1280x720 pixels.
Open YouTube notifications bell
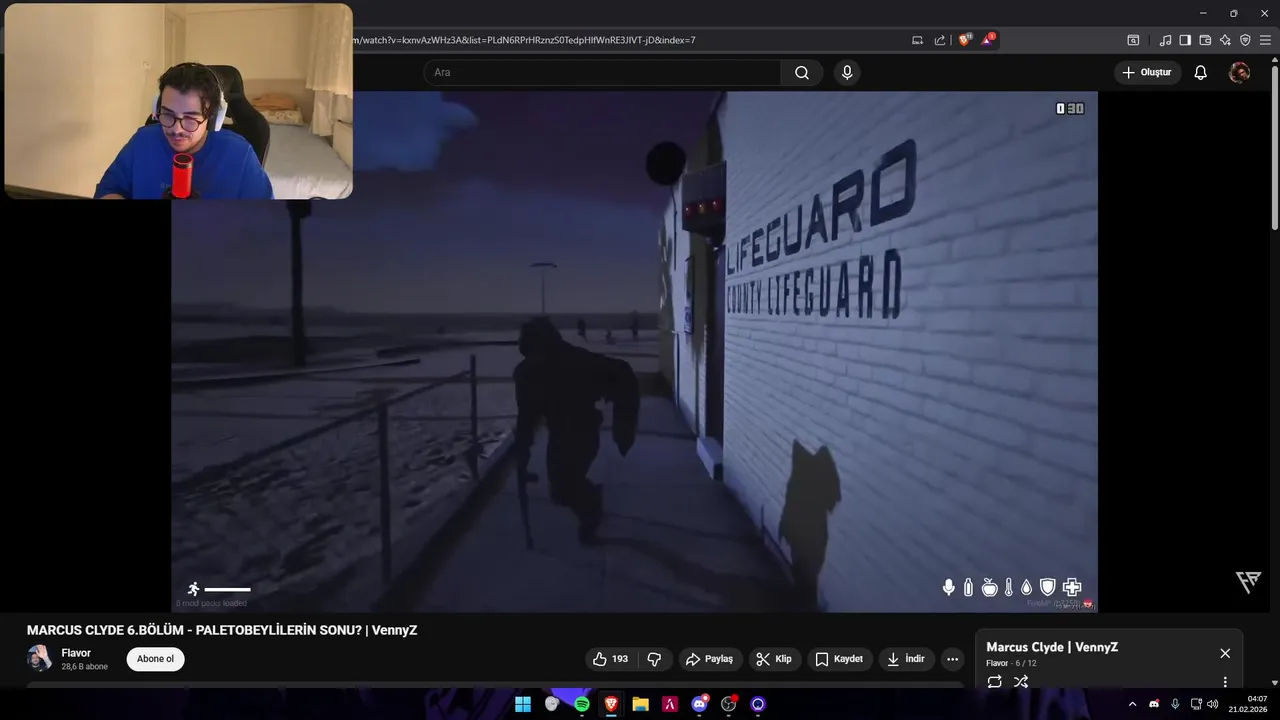(1201, 73)
